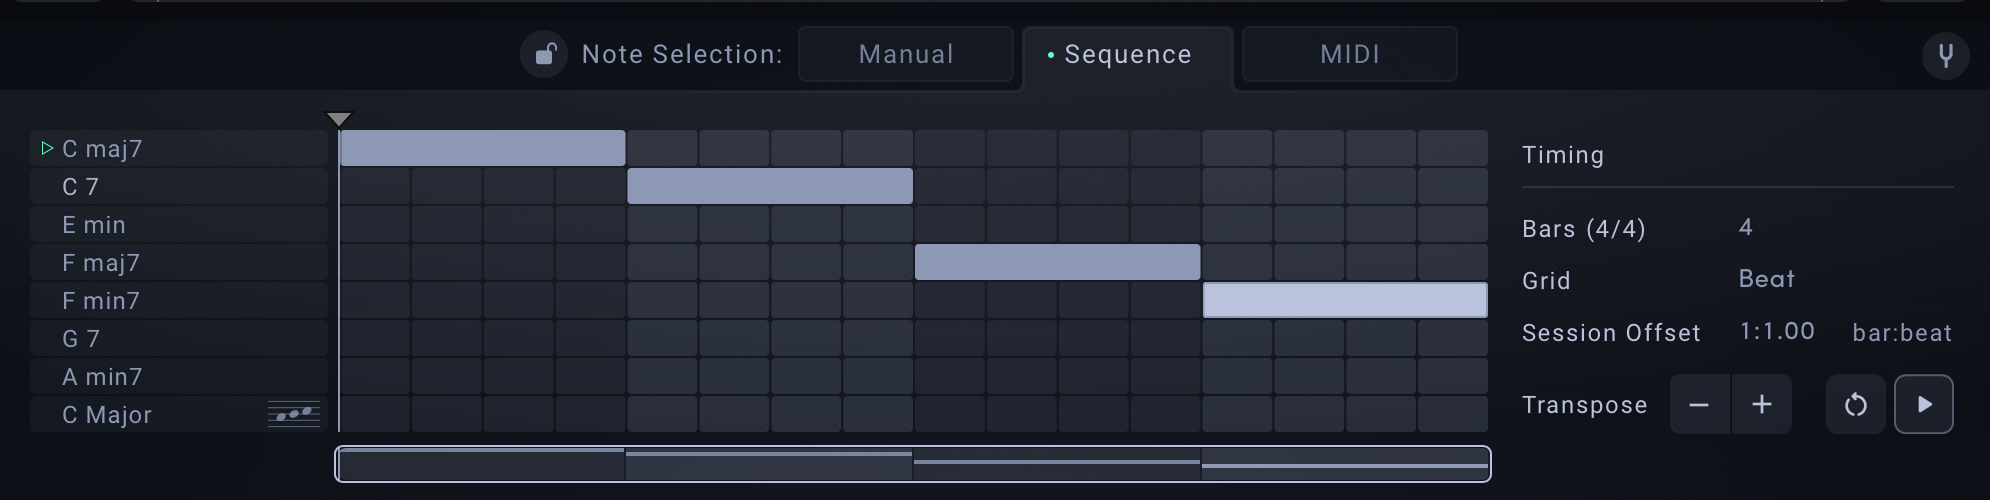Open the Grid Beat dropdown
Screen dimensions: 1990x500
(1766, 279)
